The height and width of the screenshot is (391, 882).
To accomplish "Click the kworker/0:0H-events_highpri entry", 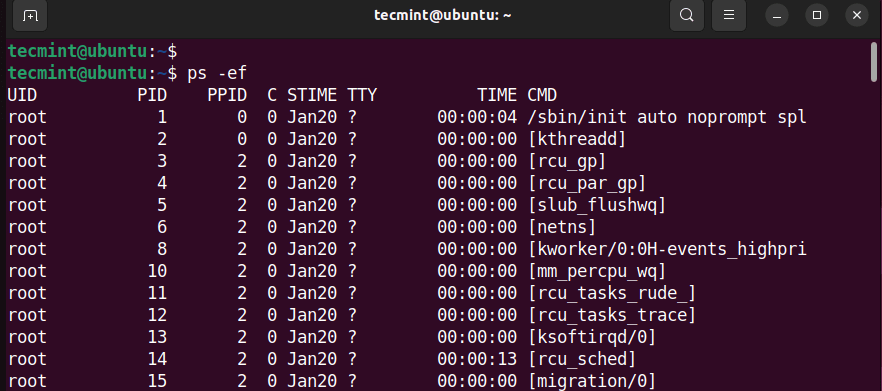I will [668, 249].
